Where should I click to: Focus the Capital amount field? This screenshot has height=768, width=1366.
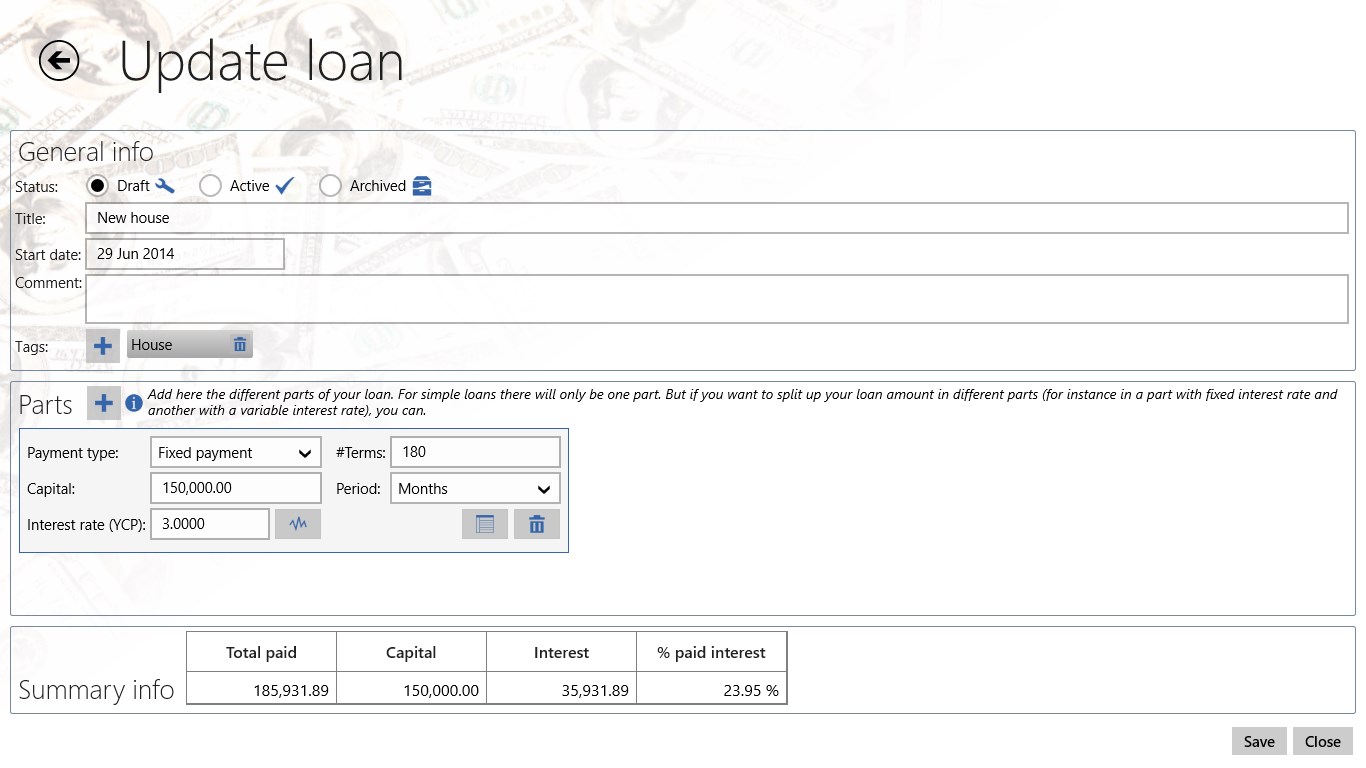click(x=236, y=488)
